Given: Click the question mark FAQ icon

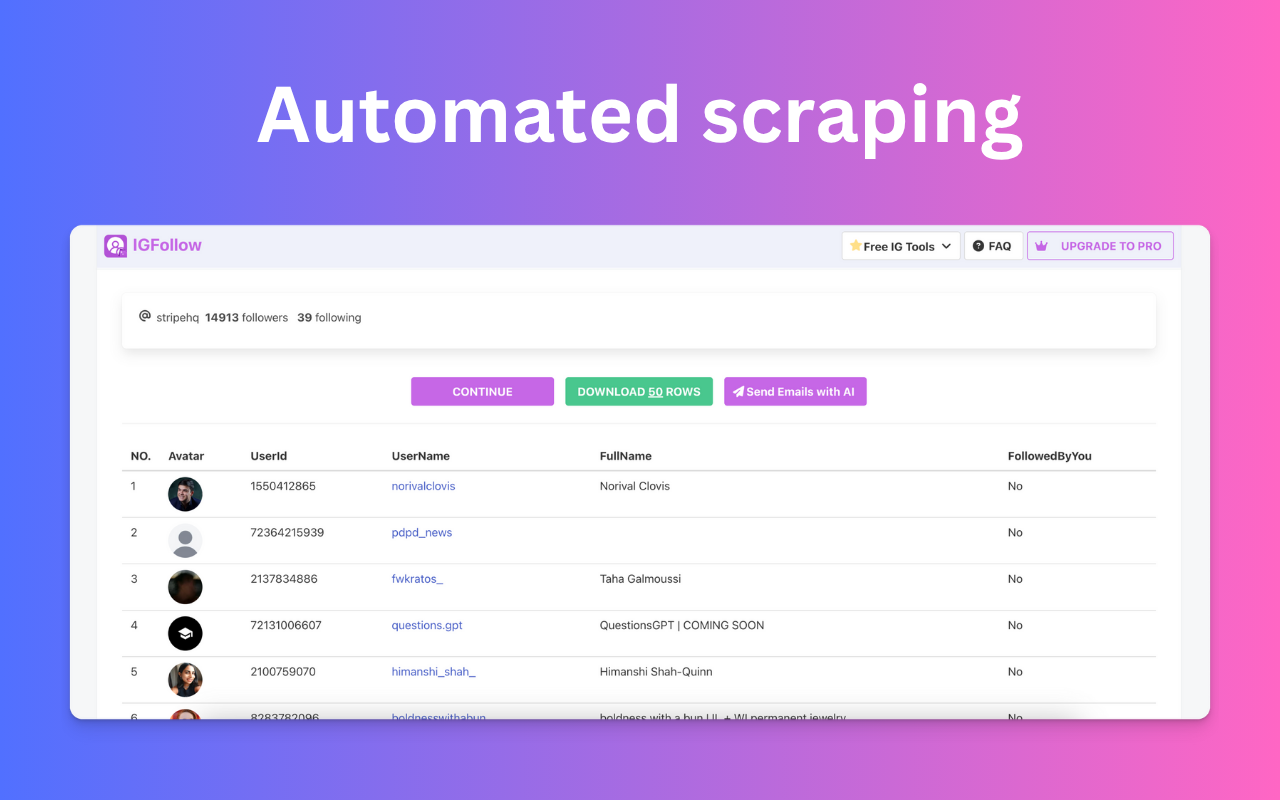Looking at the screenshot, I should coord(978,246).
